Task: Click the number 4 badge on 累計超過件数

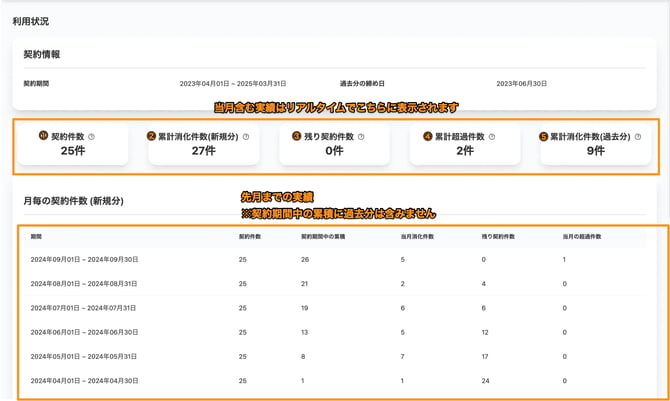Action: pyautogui.click(x=428, y=136)
